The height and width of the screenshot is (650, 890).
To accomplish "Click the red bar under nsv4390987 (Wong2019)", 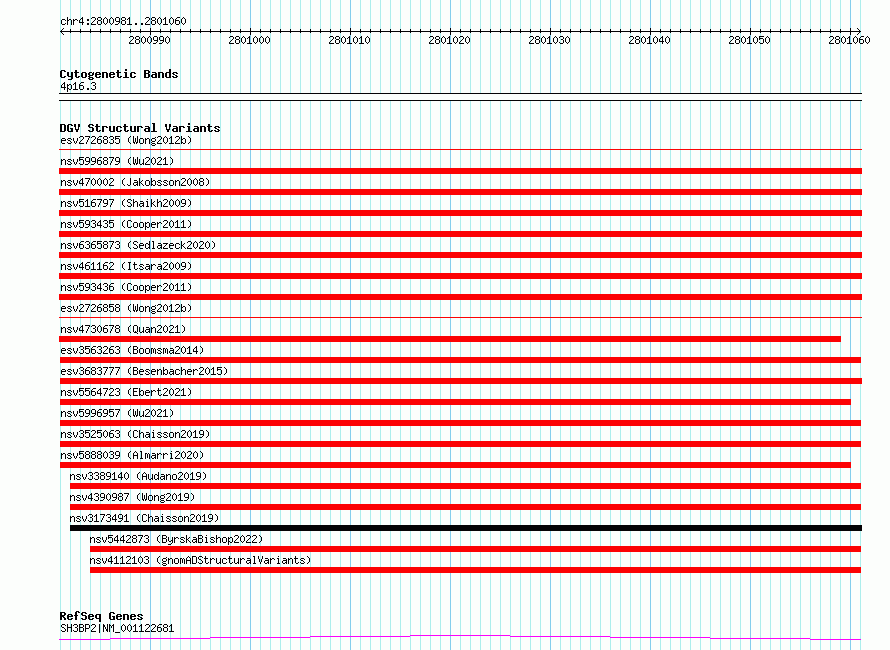I will [x=465, y=507].
